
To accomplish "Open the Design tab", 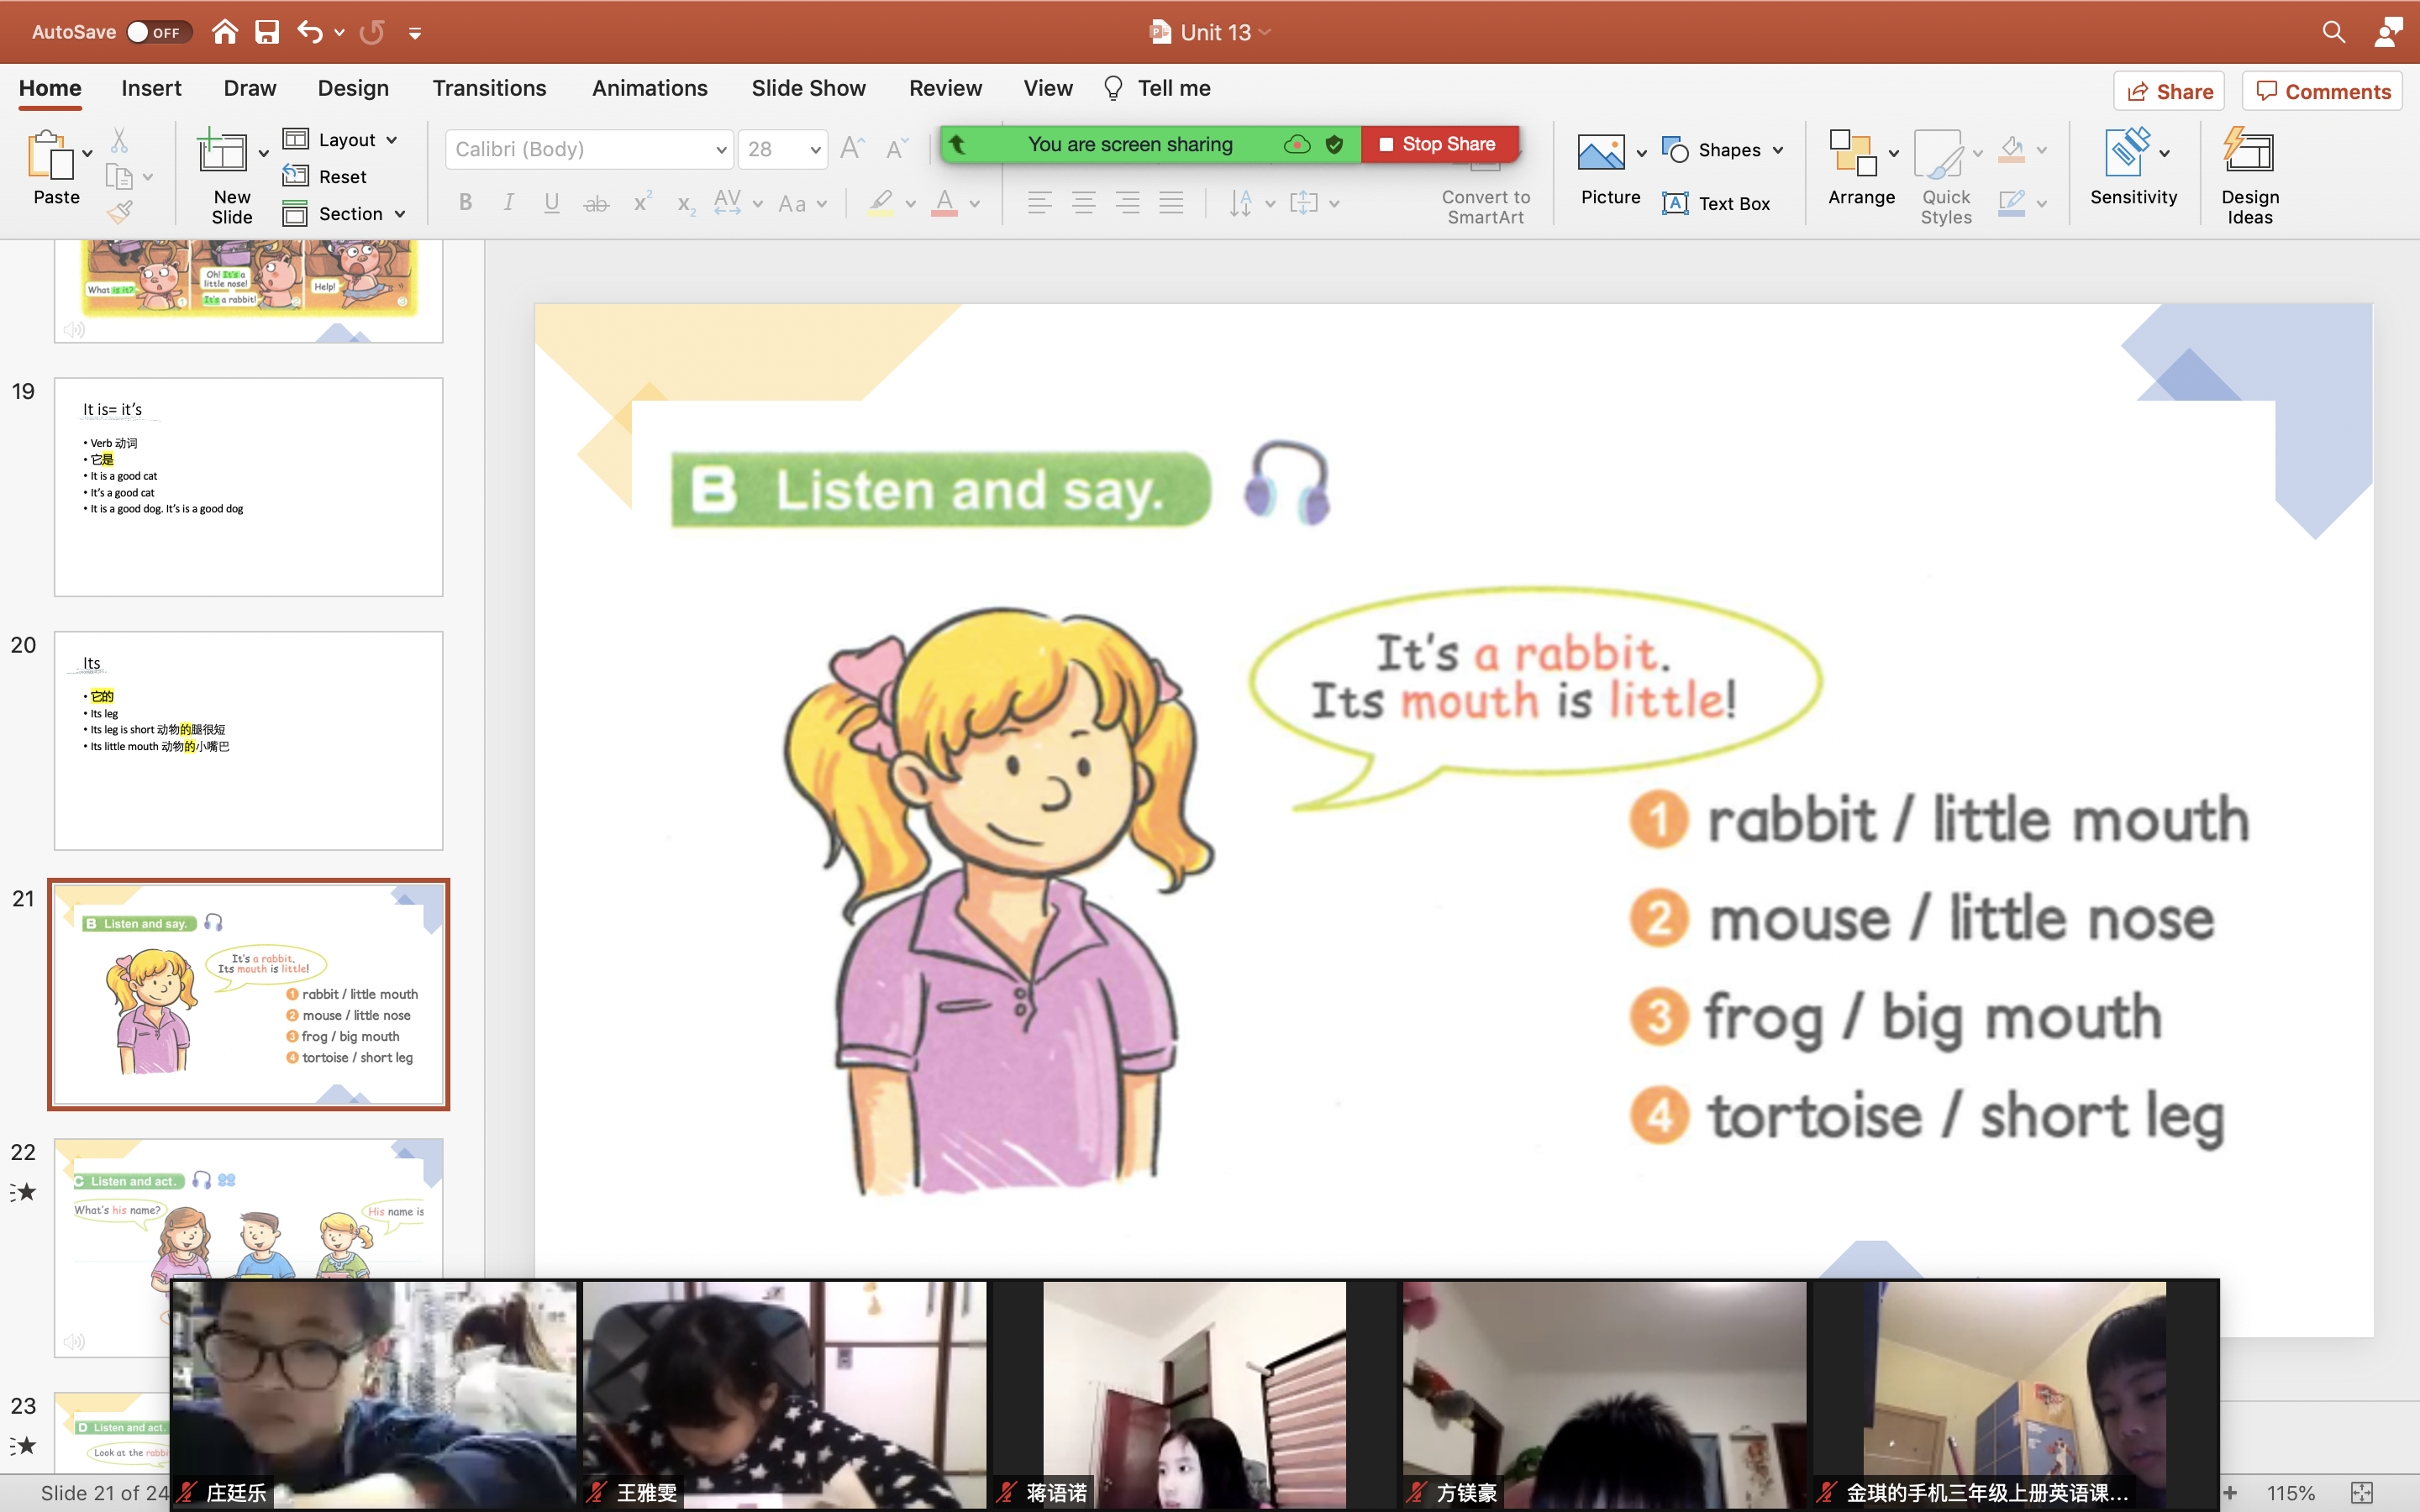I will point(353,88).
